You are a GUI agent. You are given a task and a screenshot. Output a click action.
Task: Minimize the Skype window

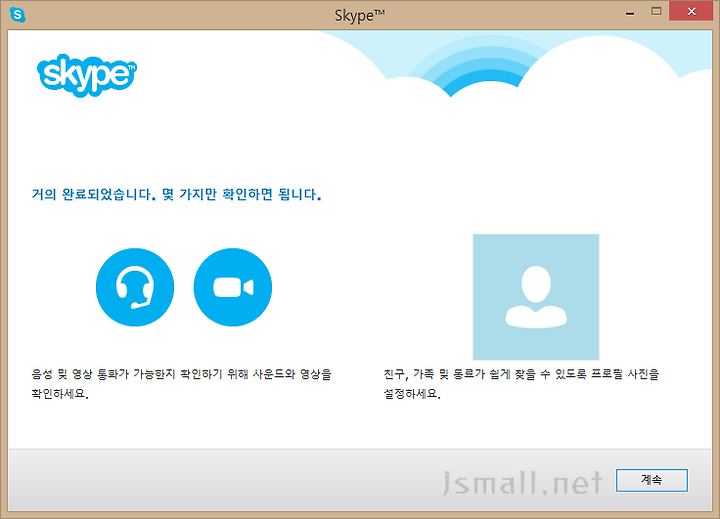[x=630, y=12]
